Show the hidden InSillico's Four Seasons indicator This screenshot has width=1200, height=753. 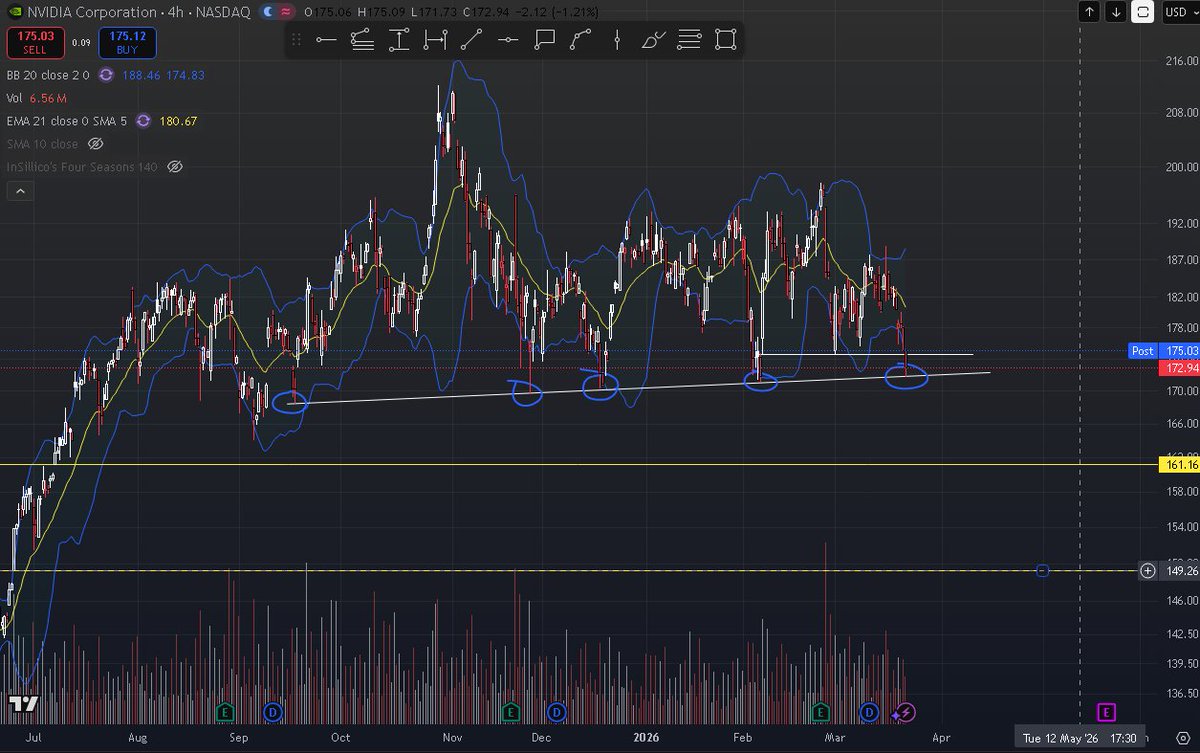[x=175, y=167]
